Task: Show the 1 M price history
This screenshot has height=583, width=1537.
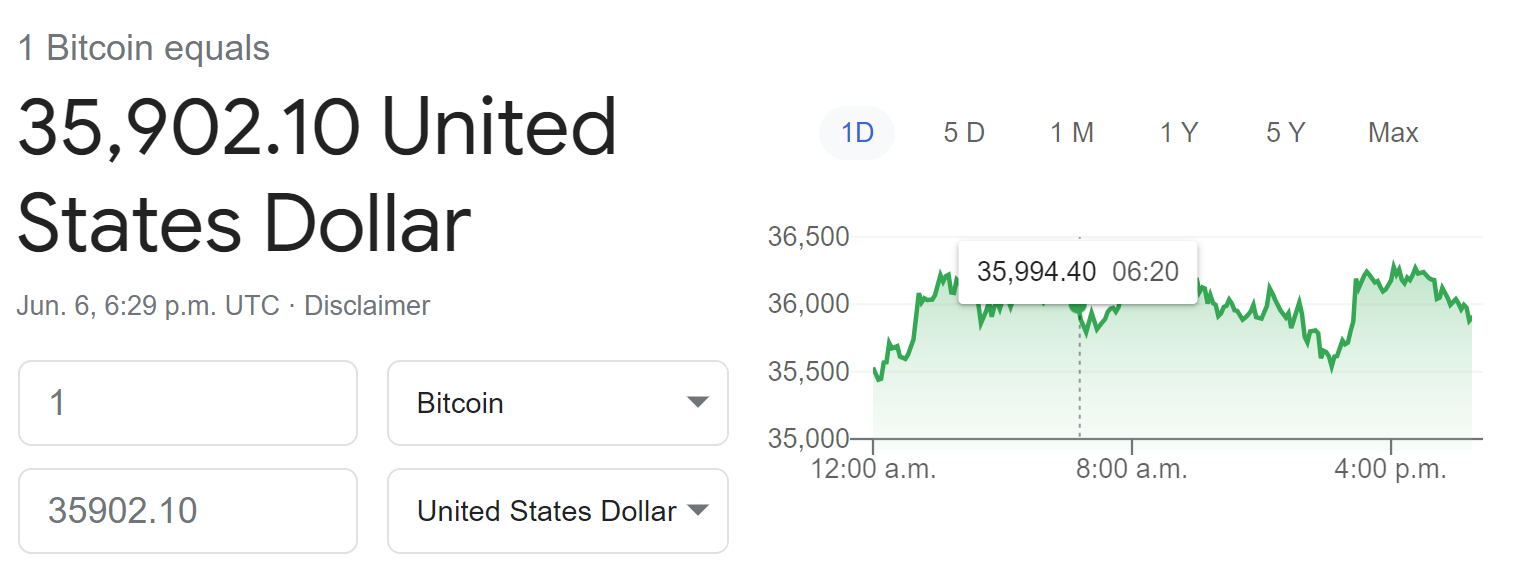Action: click(x=1072, y=133)
